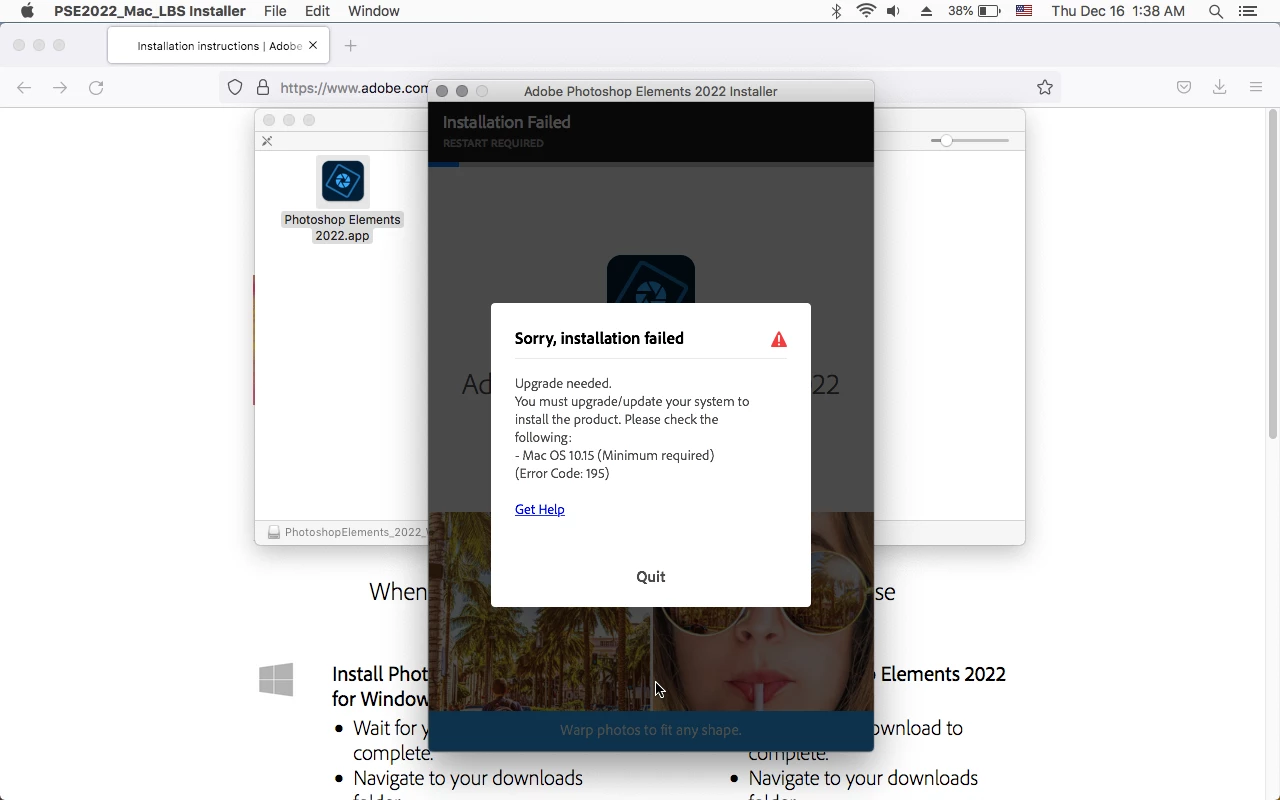The image size is (1280, 800).
Task: Click the Windows logo icon on page
Action: pyautogui.click(x=276, y=680)
